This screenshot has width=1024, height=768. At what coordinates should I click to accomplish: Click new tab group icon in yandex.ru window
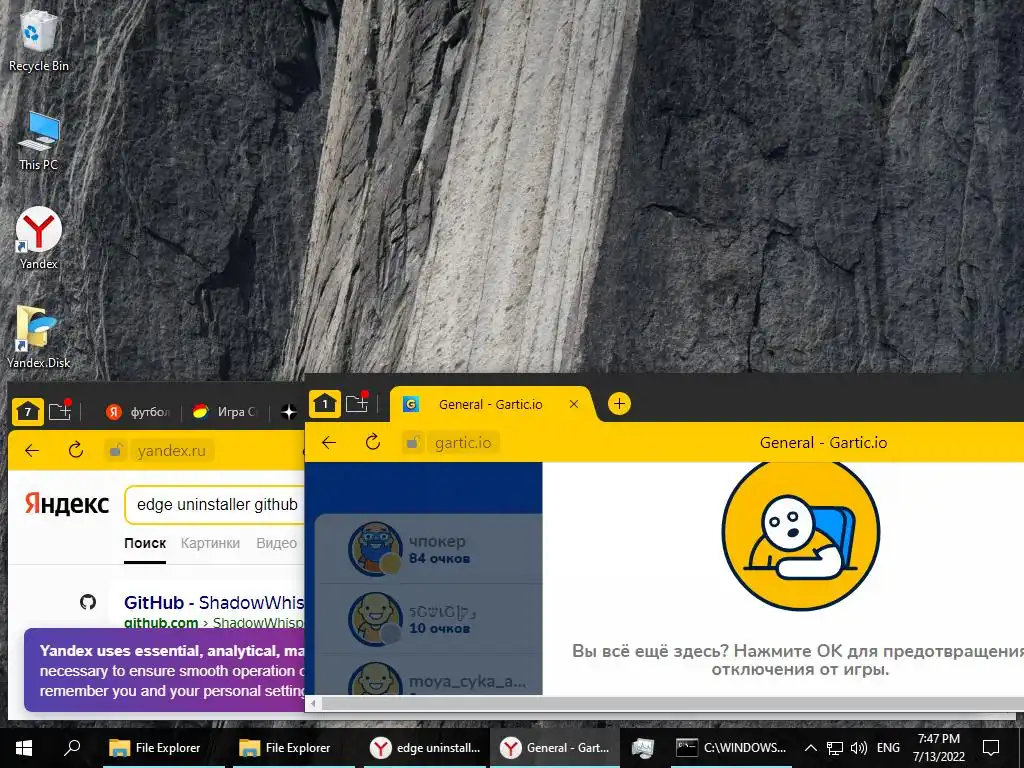tap(60, 411)
